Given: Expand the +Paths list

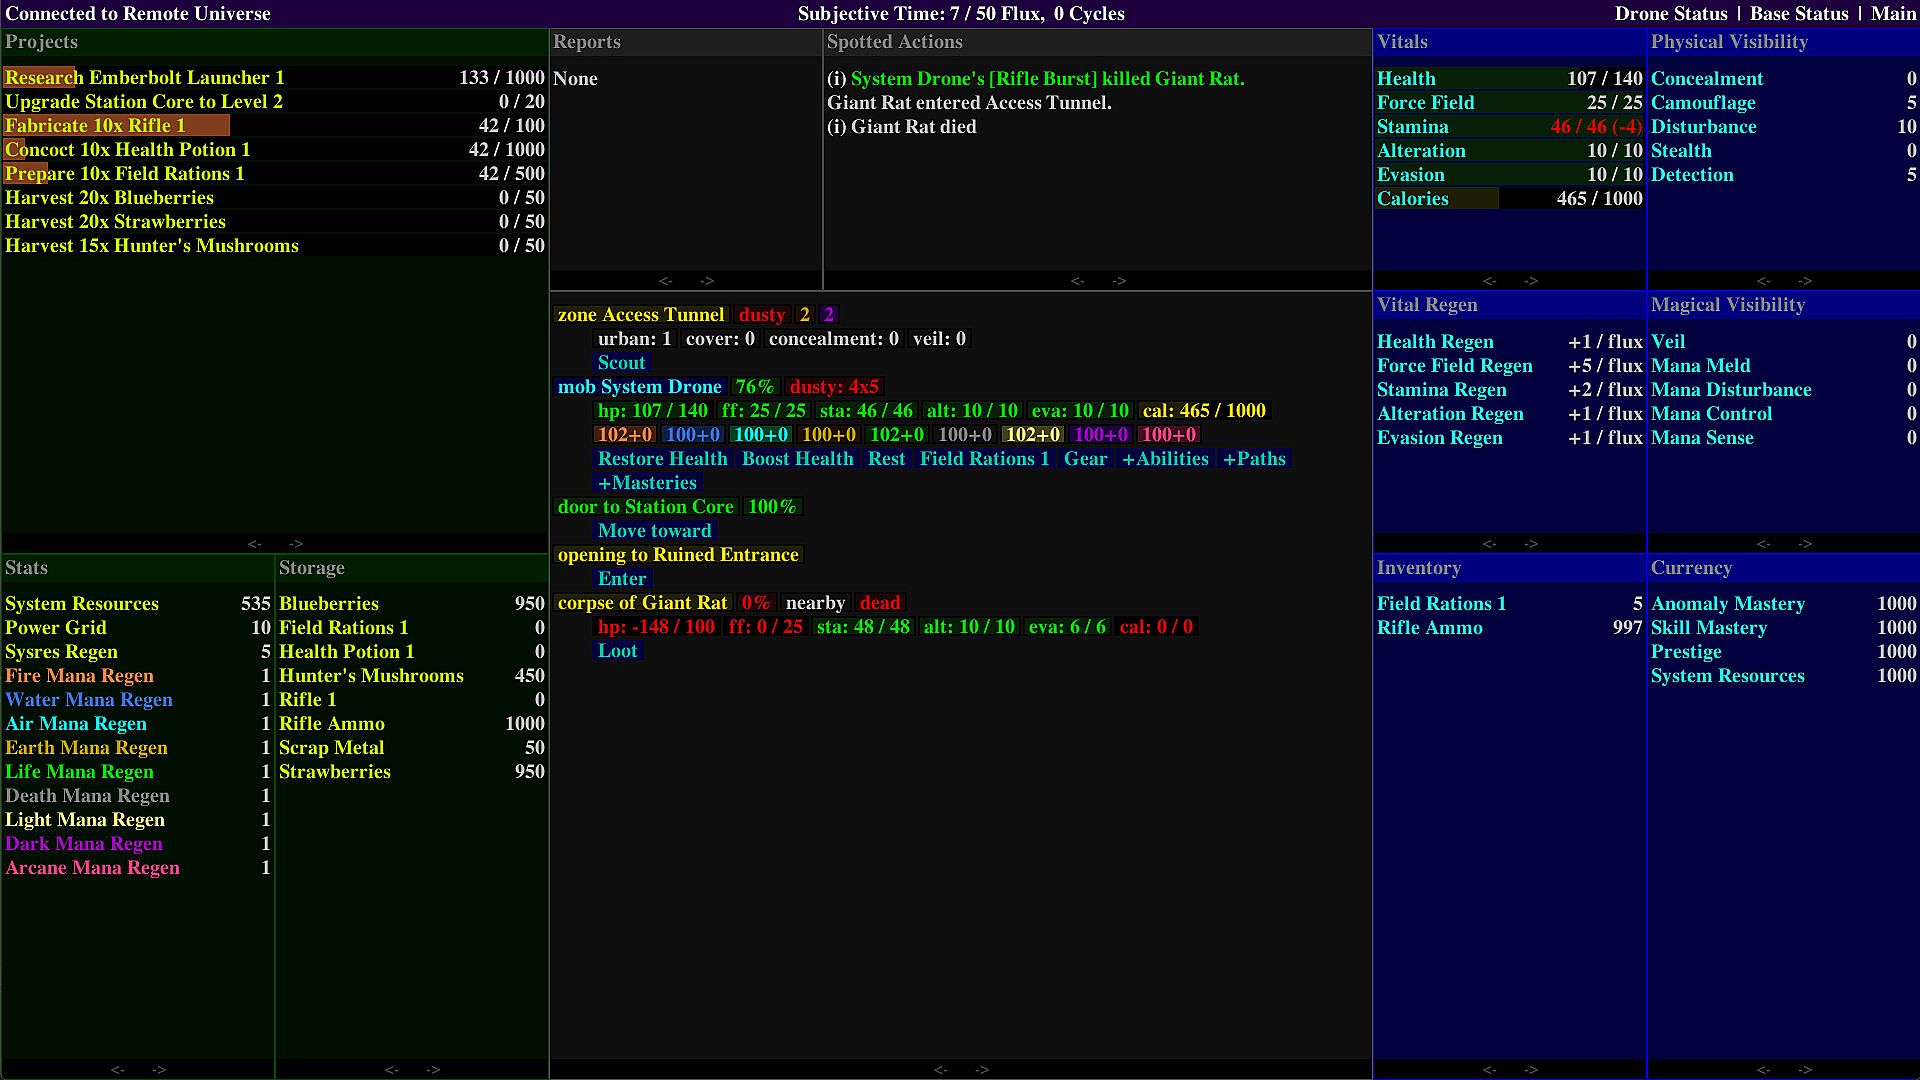Looking at the screenshot, I should click(1254, 459).
